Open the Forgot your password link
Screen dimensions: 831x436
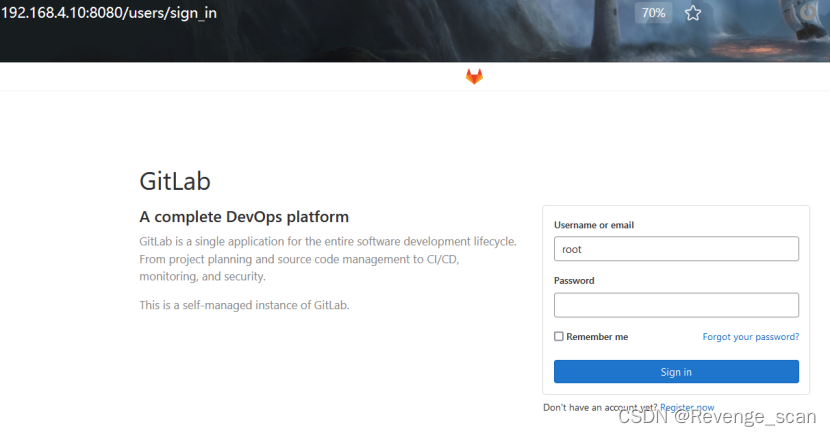[x=750, y=337]
